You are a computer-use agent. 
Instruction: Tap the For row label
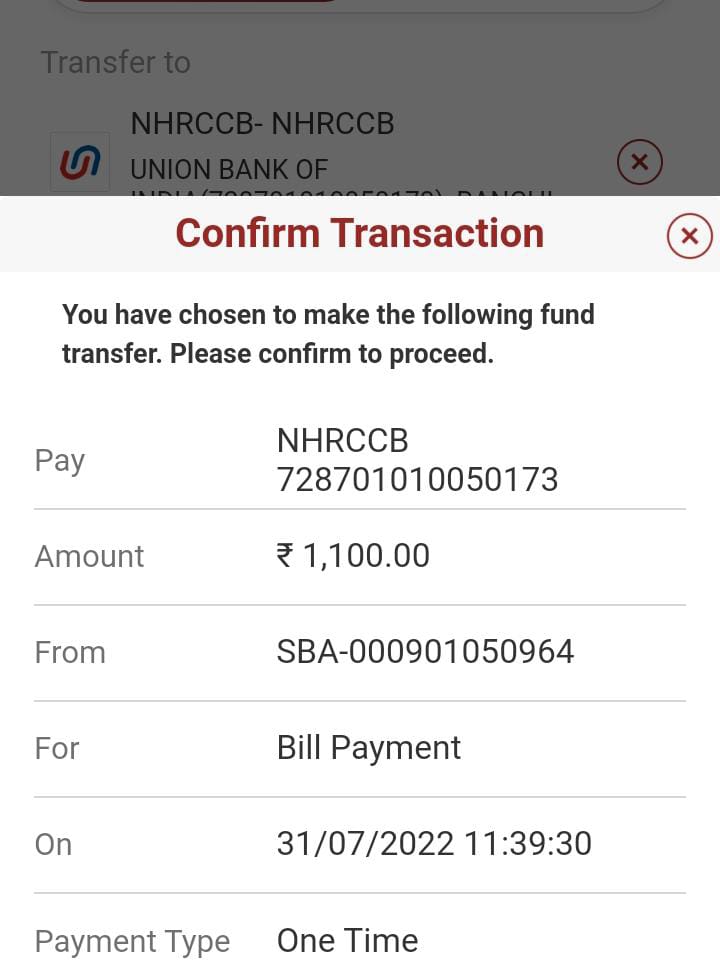[57, 748]
